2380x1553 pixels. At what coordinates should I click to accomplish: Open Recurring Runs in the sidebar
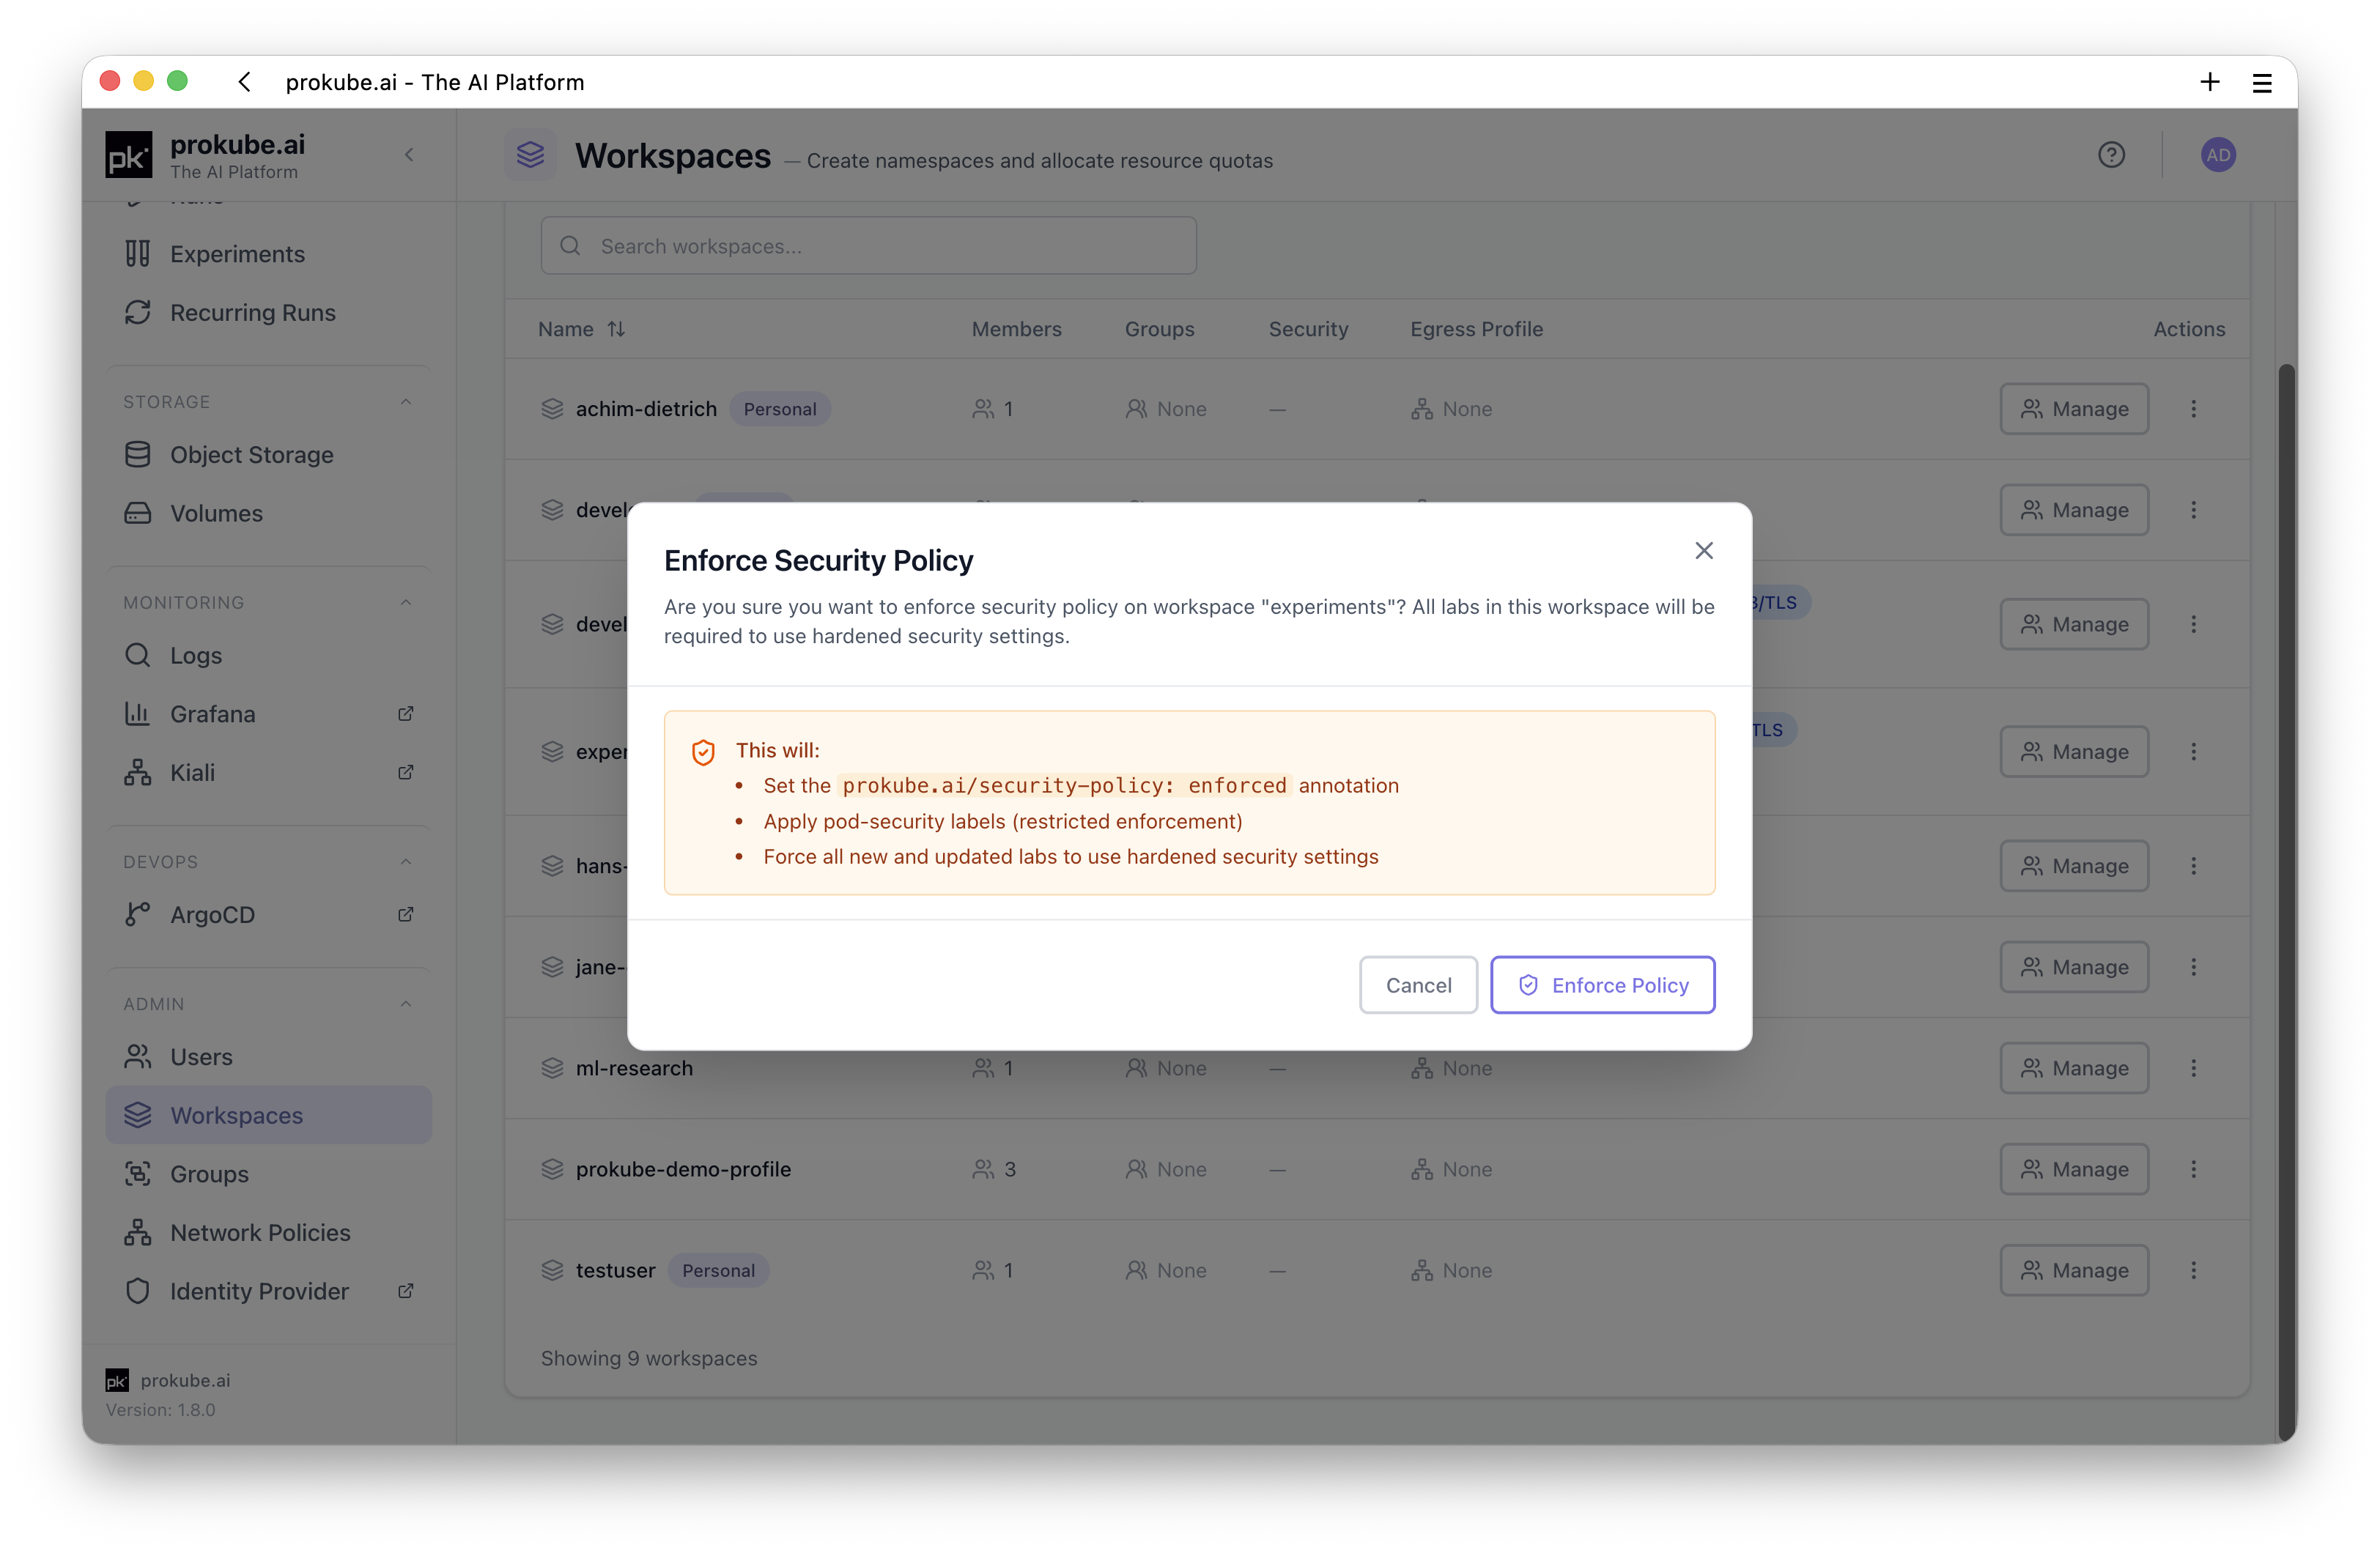tap(268, 313)
